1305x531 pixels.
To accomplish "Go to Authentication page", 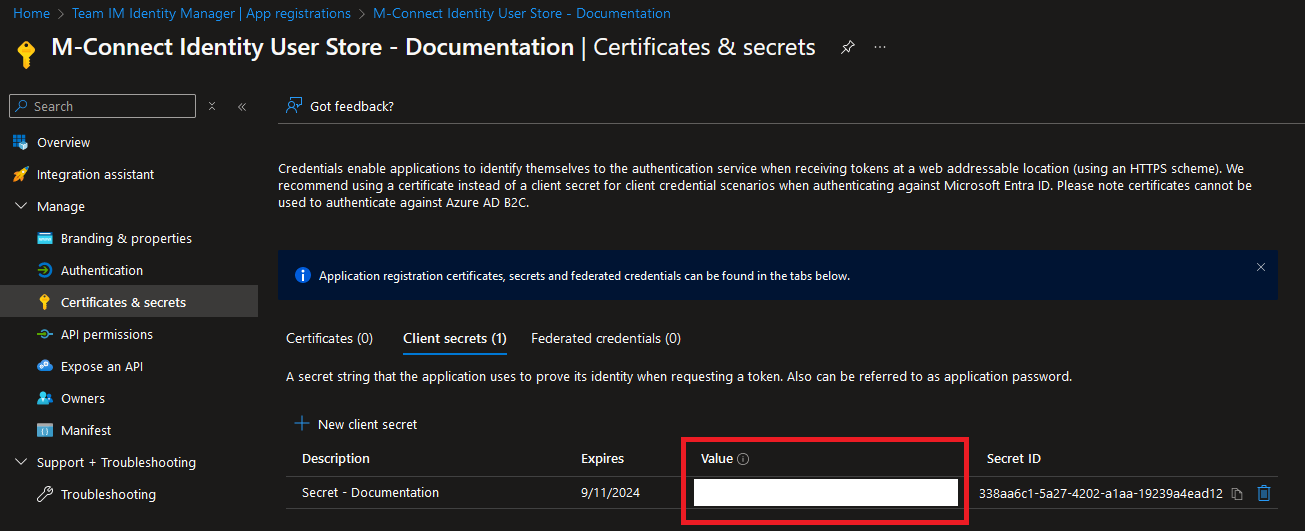I will [x=102, y=270].
